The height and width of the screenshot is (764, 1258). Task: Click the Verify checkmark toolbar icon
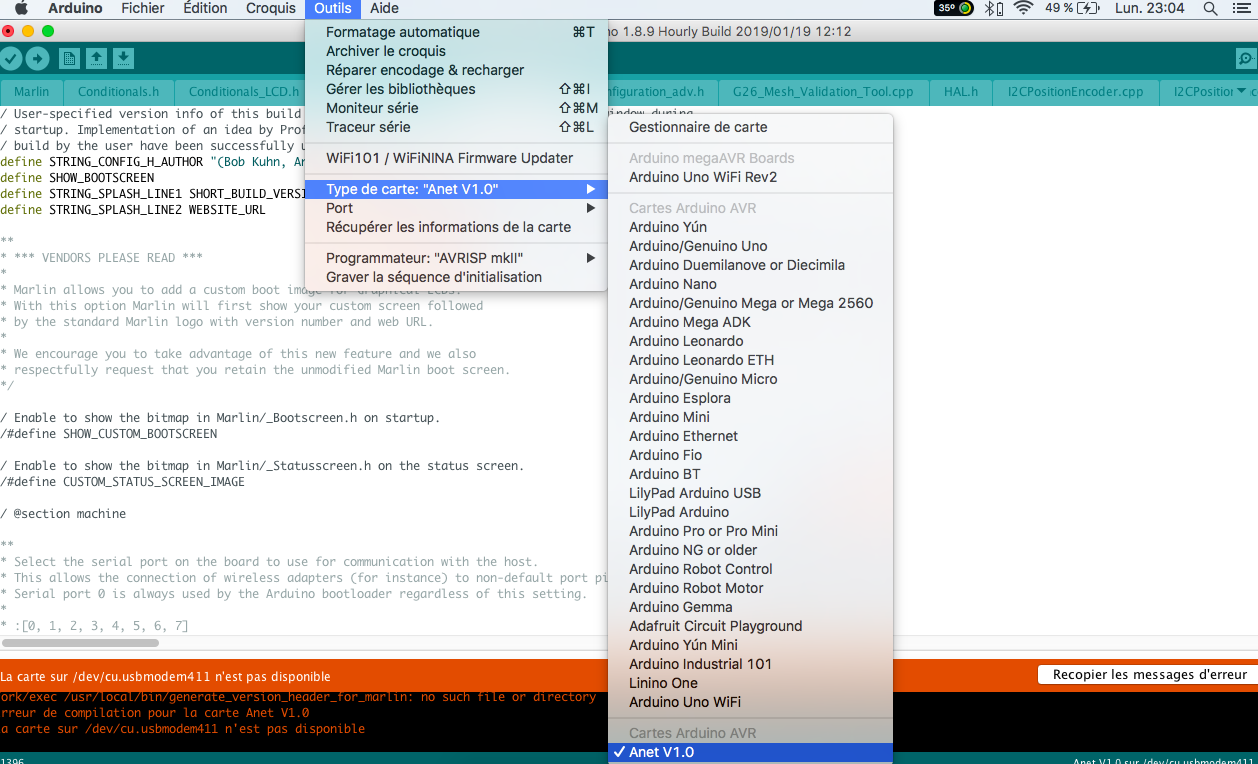click(11, 59)
